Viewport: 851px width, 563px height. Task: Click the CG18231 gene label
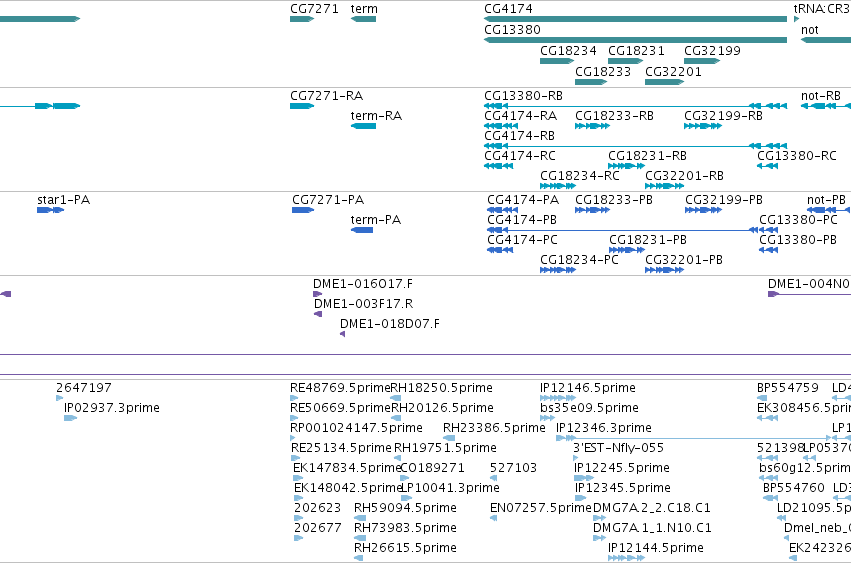click(636, 50)
